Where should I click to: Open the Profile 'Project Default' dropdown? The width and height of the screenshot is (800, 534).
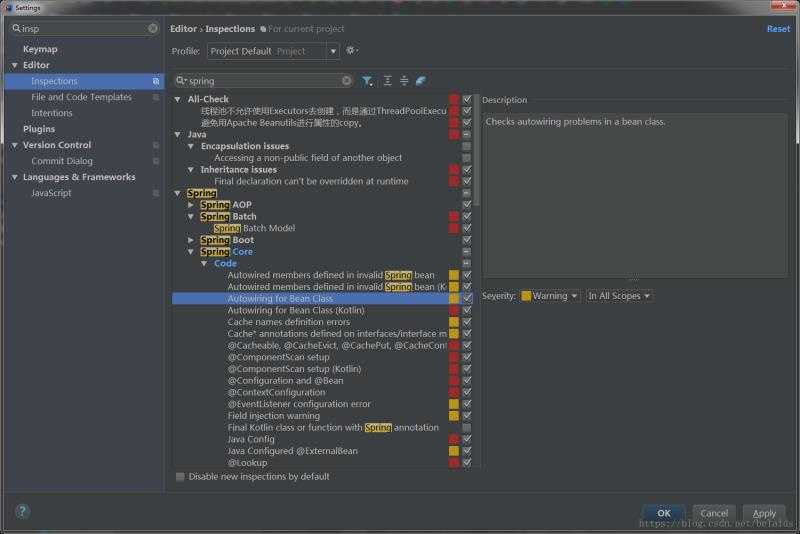point(273,52)
